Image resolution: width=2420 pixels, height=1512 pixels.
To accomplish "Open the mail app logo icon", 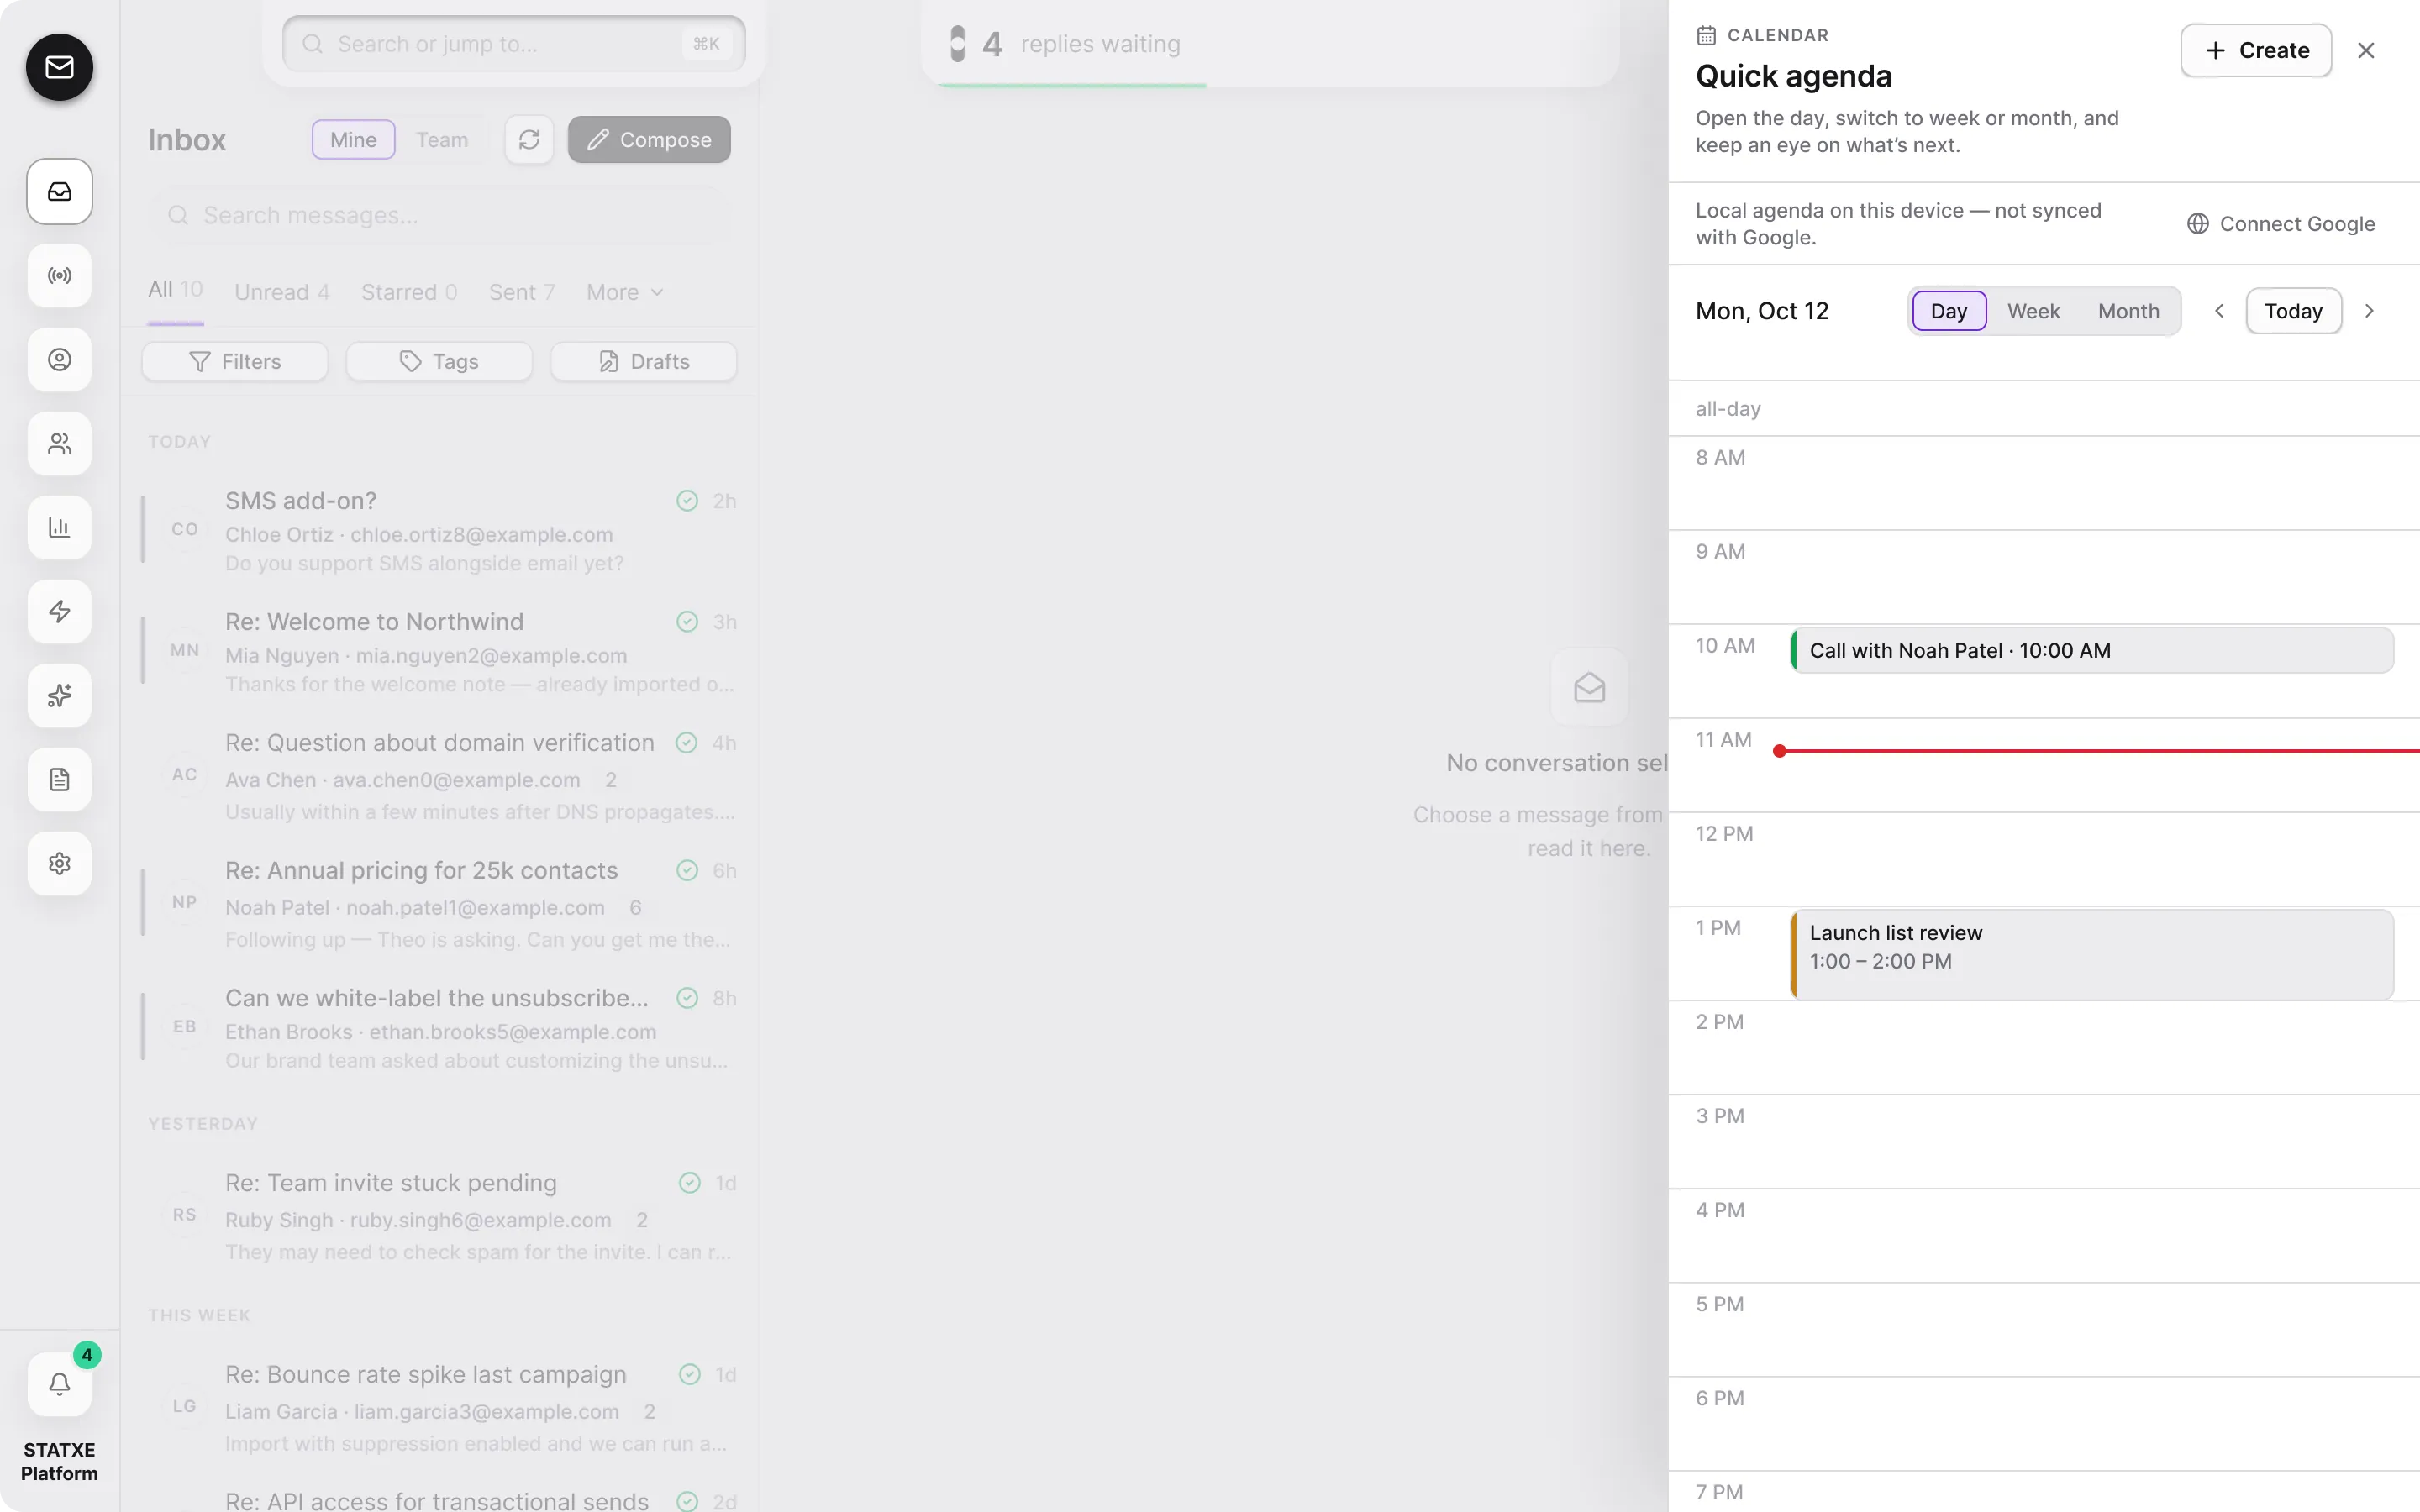I will (x=59, y=67).
